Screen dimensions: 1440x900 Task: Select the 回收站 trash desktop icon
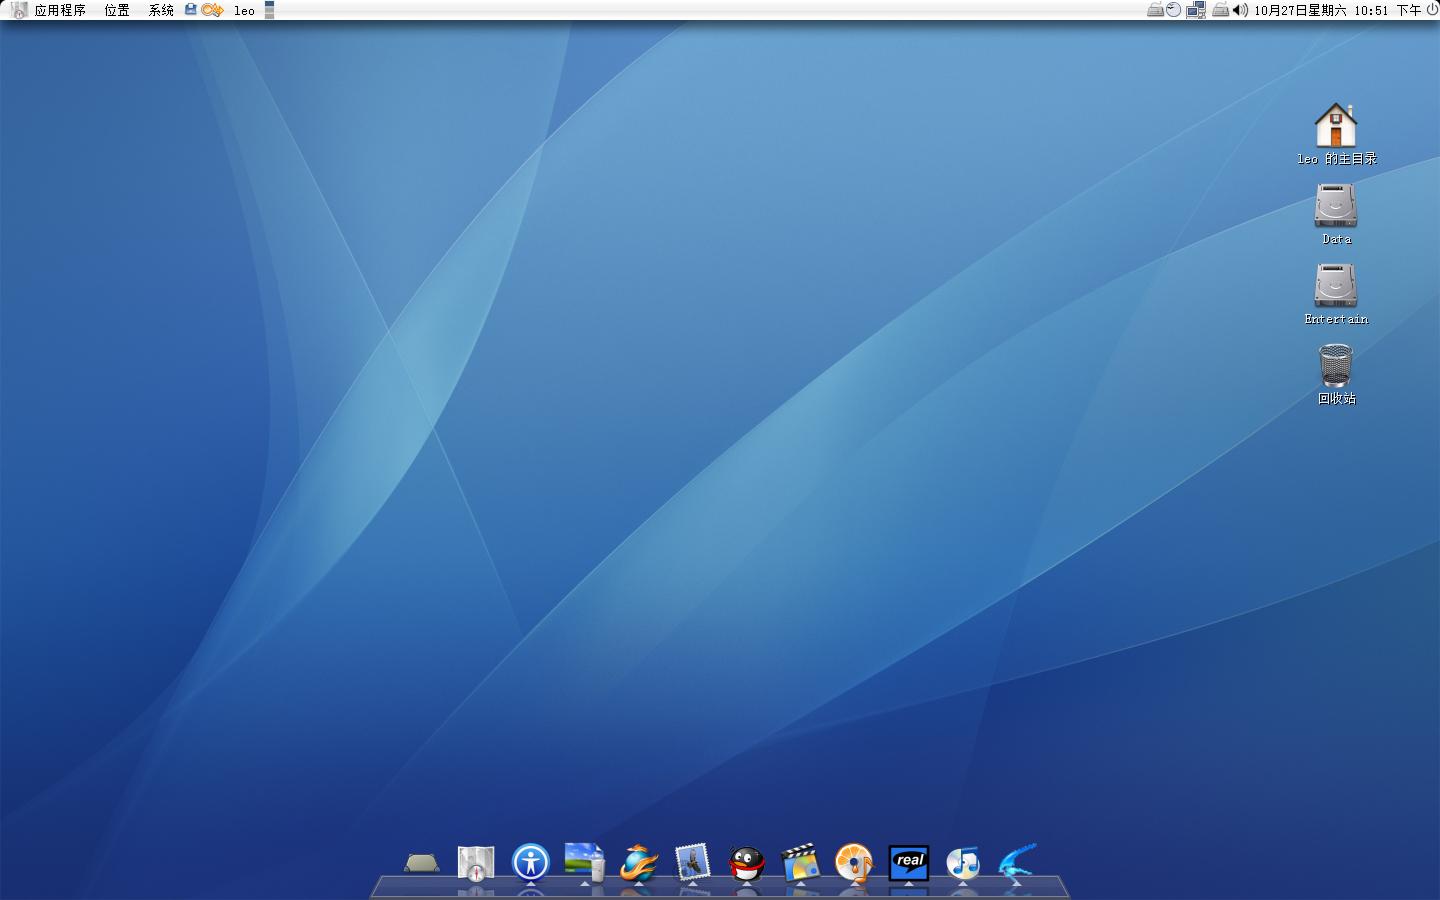1336,374
